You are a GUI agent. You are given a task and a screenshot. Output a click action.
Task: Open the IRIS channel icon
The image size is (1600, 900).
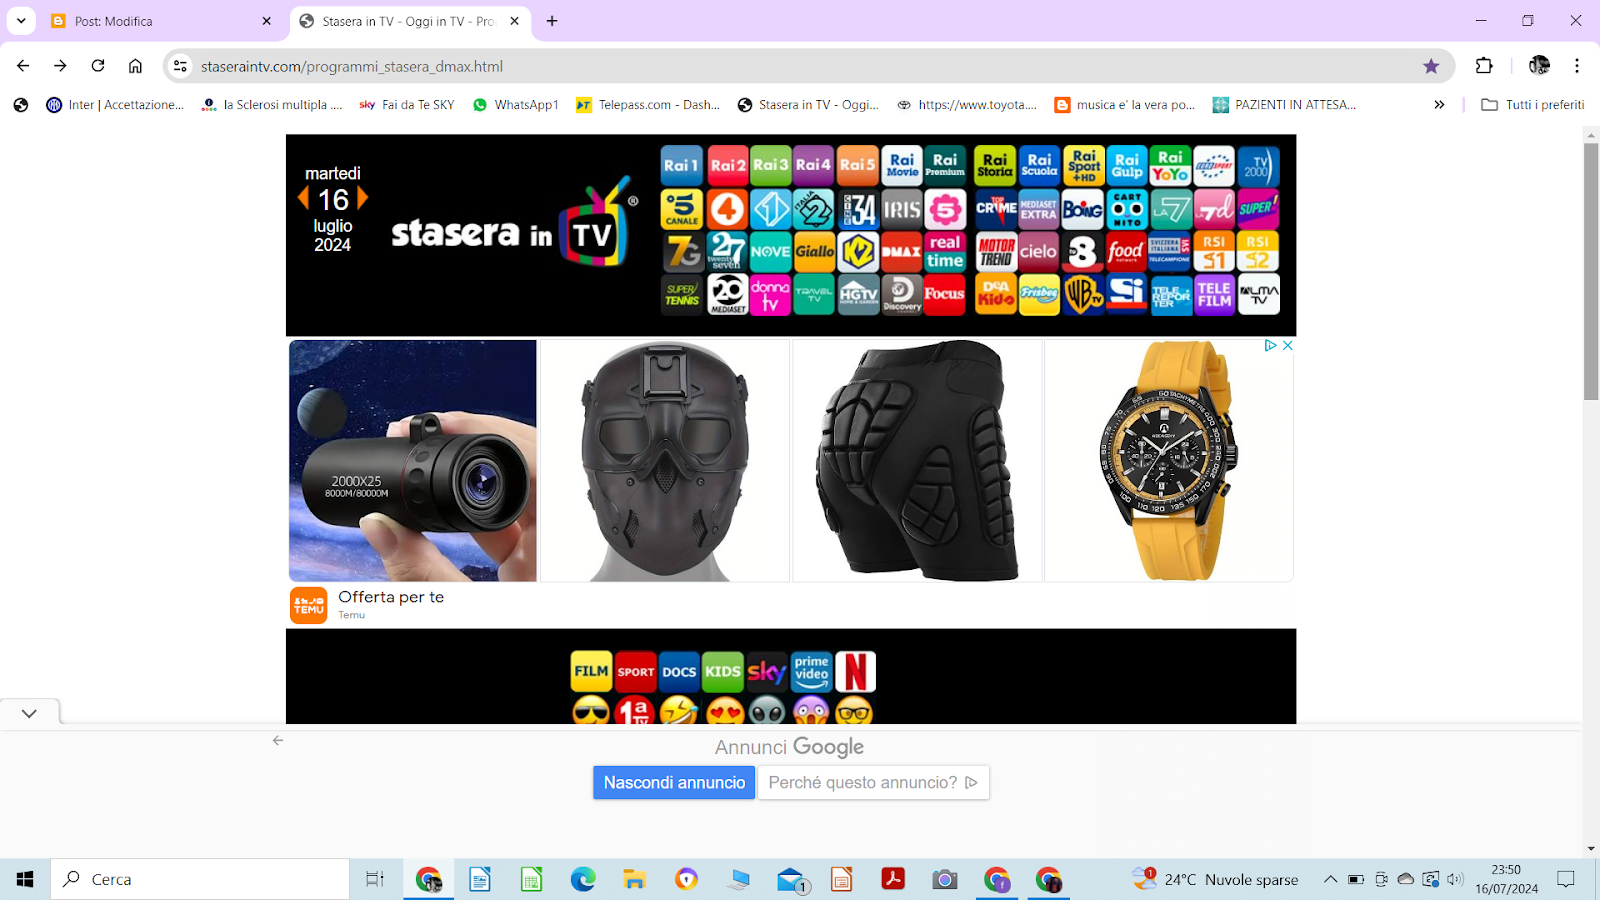point(902,209)
